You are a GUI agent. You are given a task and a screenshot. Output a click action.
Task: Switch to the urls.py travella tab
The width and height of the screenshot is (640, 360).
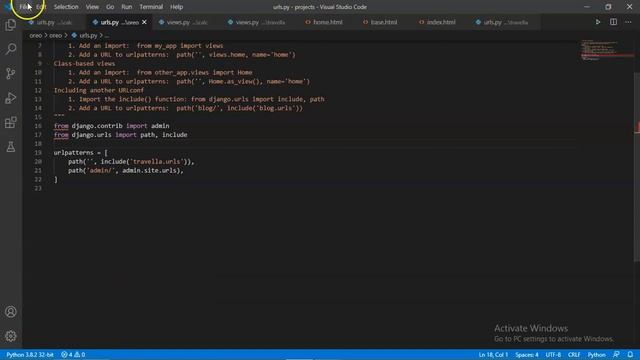tap(502, 22)
